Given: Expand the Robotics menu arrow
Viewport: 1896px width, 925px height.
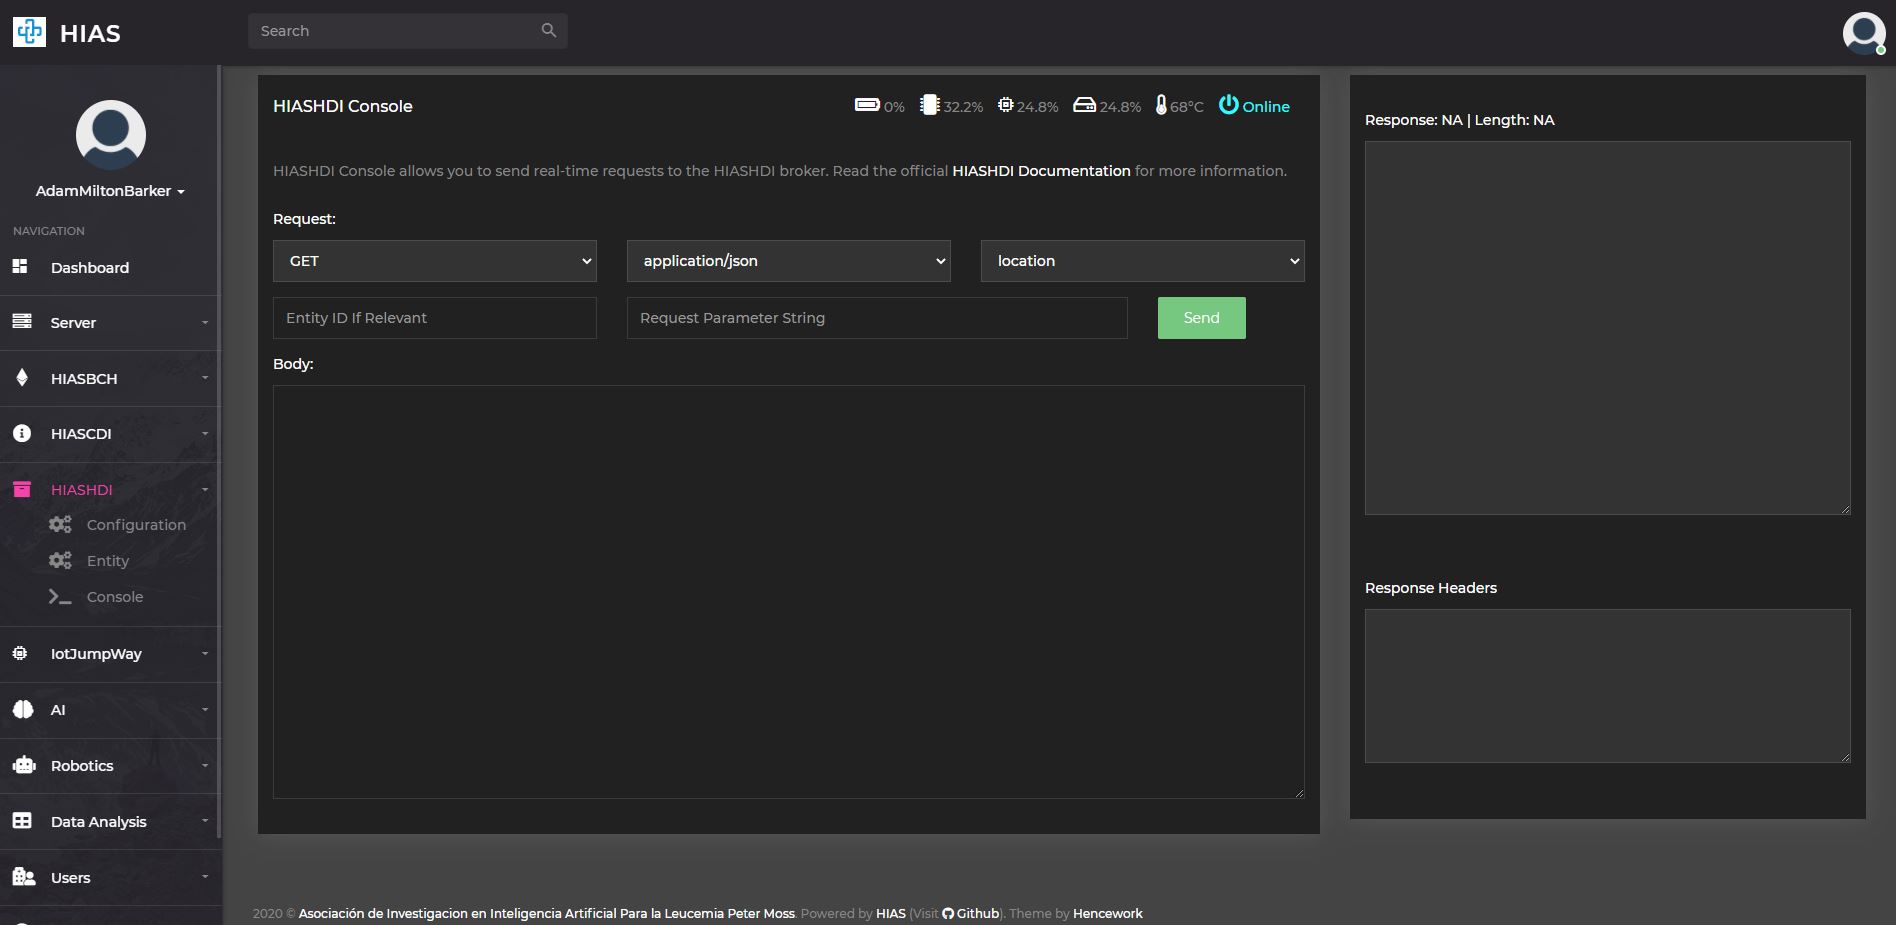Looking at the screenshot, I should [x=205, y=766].
